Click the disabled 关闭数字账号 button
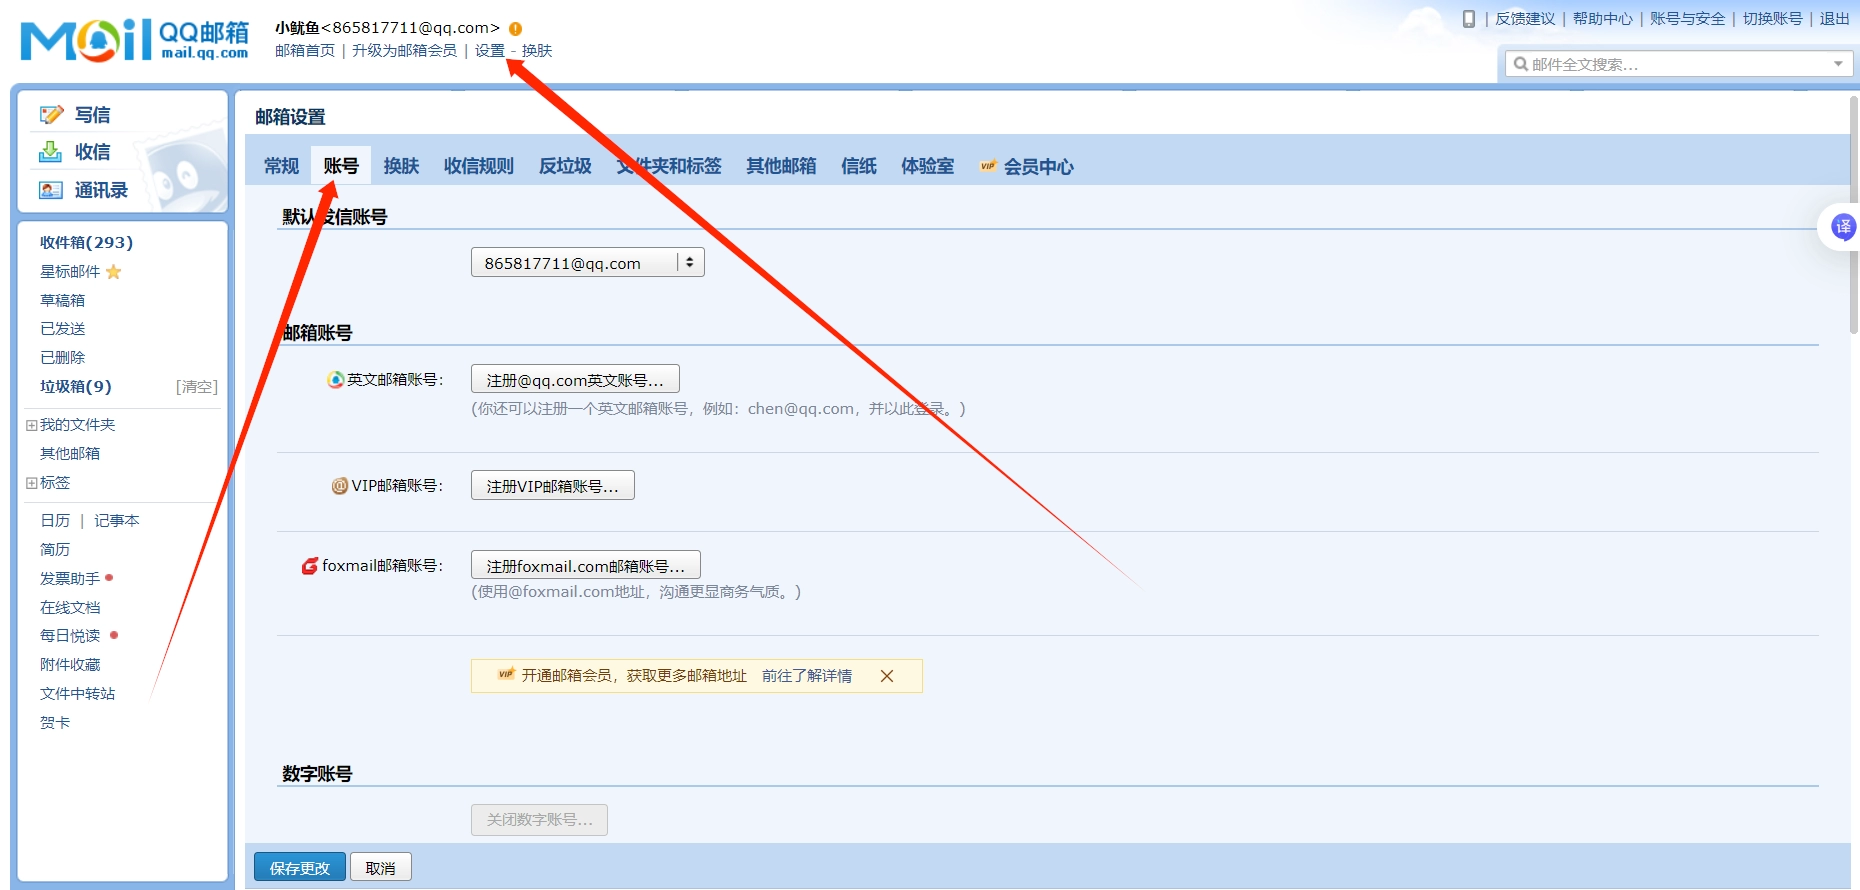This screenshot has height=890, width=1860. 540,820
